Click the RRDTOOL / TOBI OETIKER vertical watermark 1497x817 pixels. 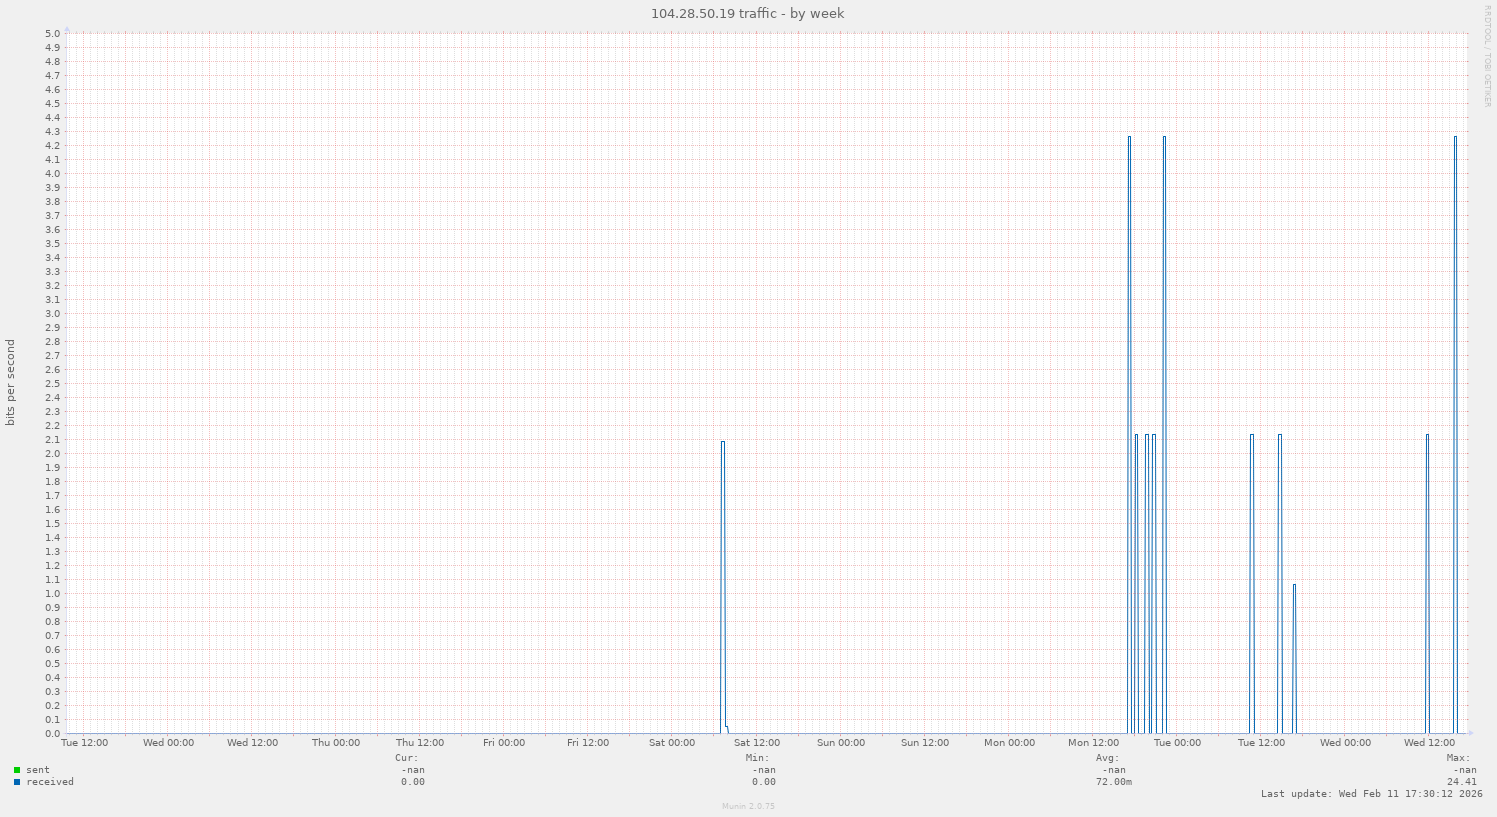click(x=1488, y=55)
